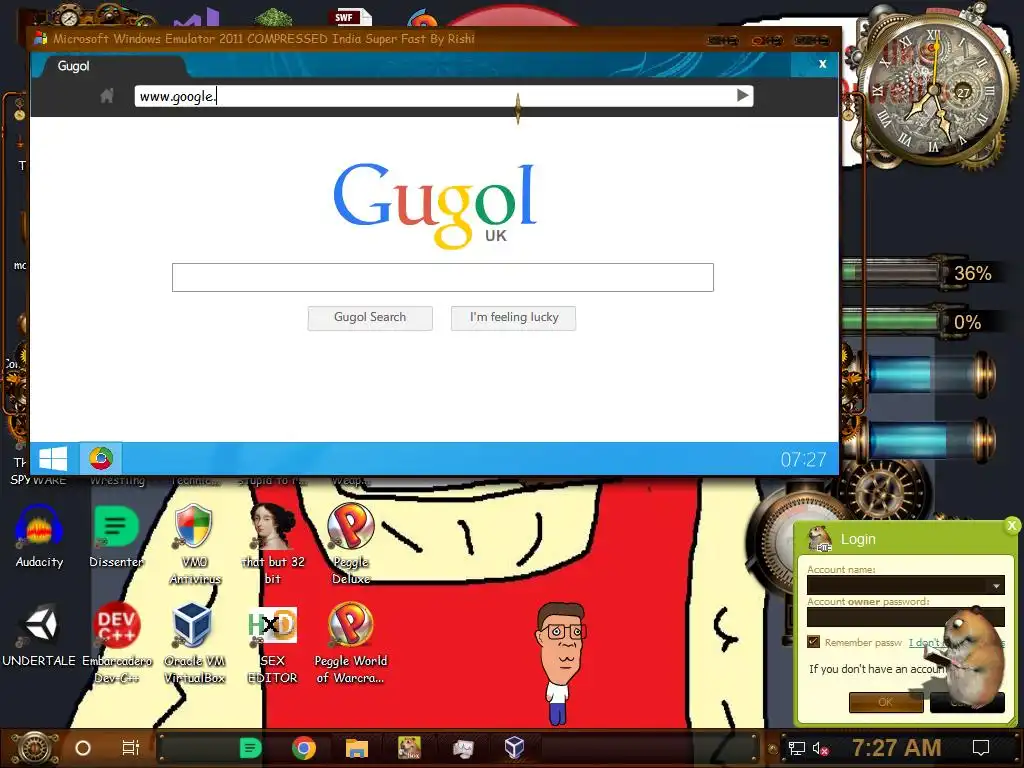Image resolution: width=1024 pixels, height=768 pixels.
Task: Open the notification center icon
Action: (x=980, y=748)
